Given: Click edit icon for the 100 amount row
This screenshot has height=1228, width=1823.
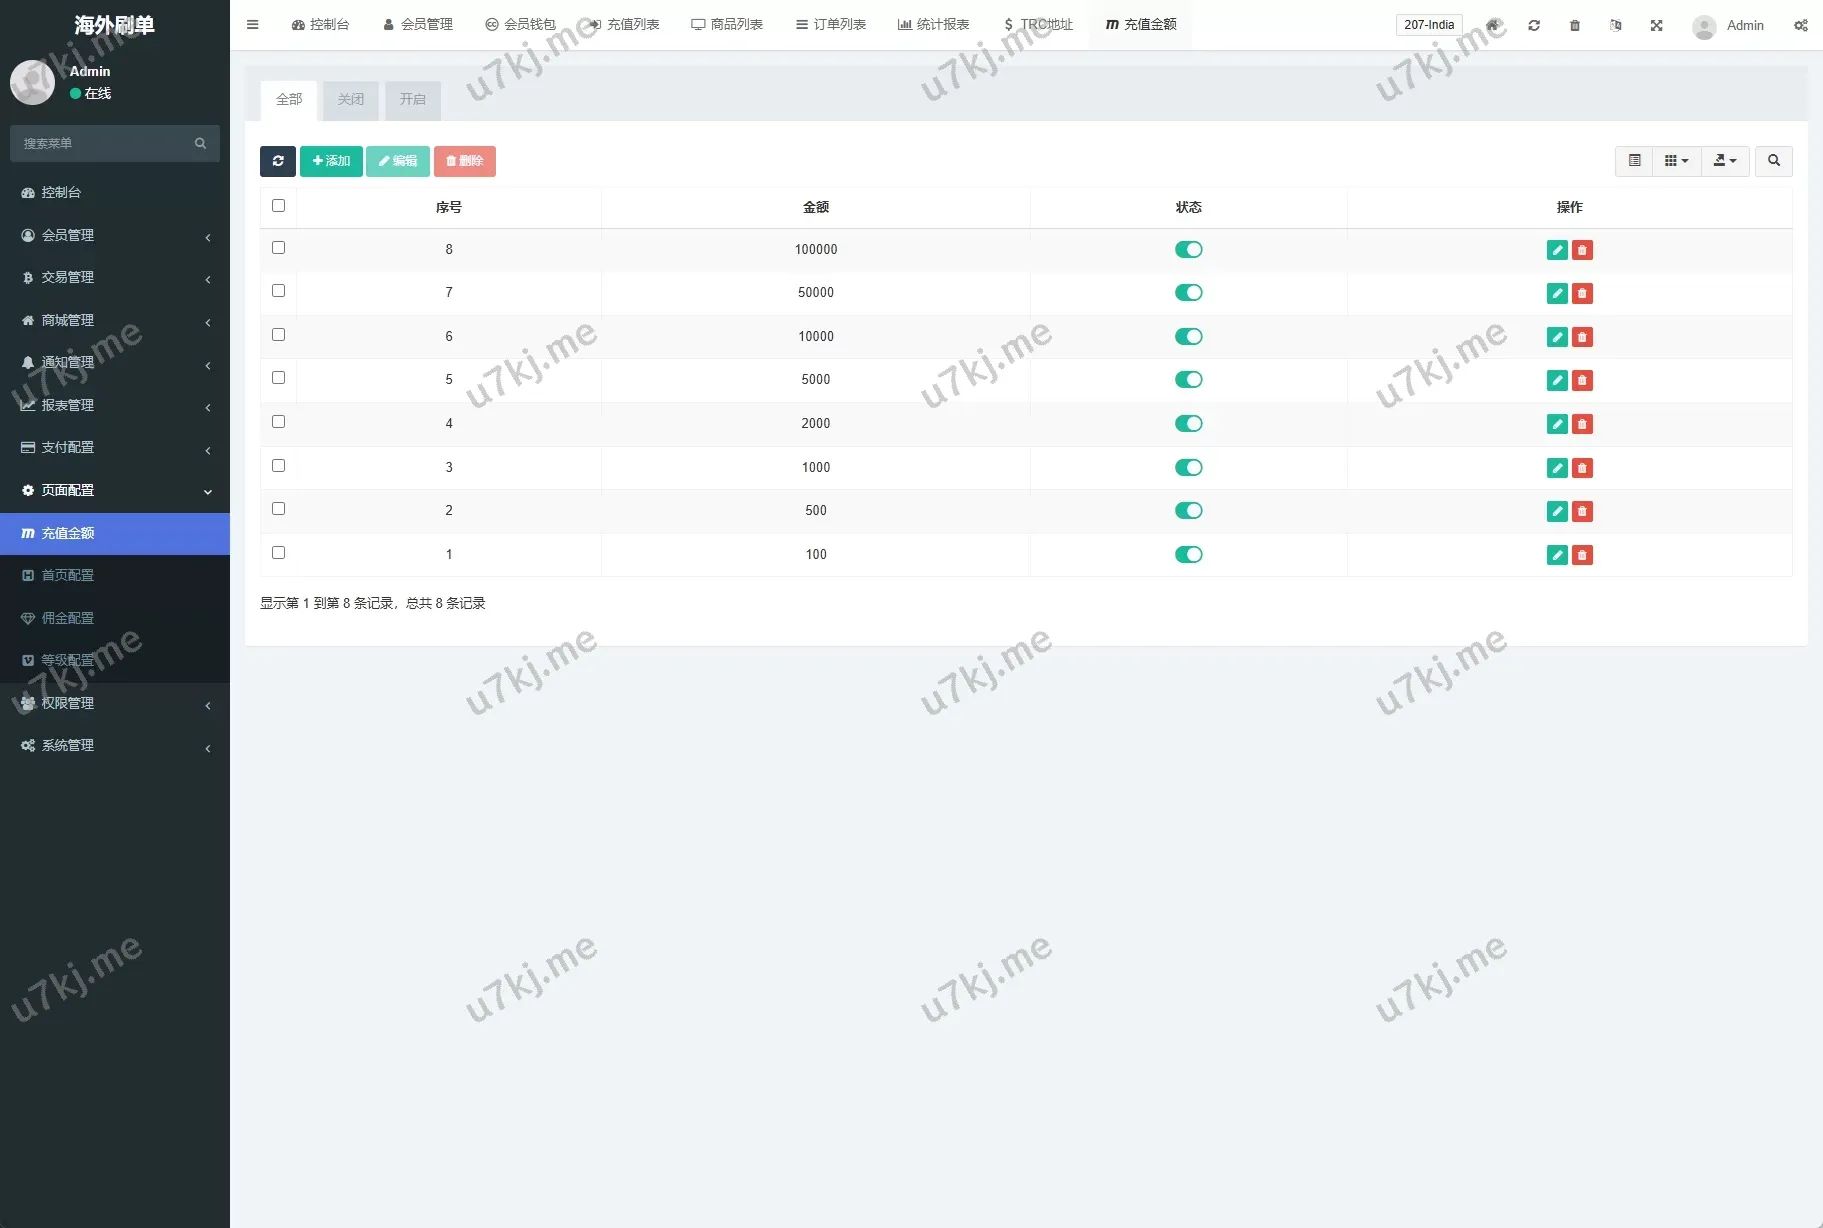Looking at the screenshot, I should click(1556, 555).
